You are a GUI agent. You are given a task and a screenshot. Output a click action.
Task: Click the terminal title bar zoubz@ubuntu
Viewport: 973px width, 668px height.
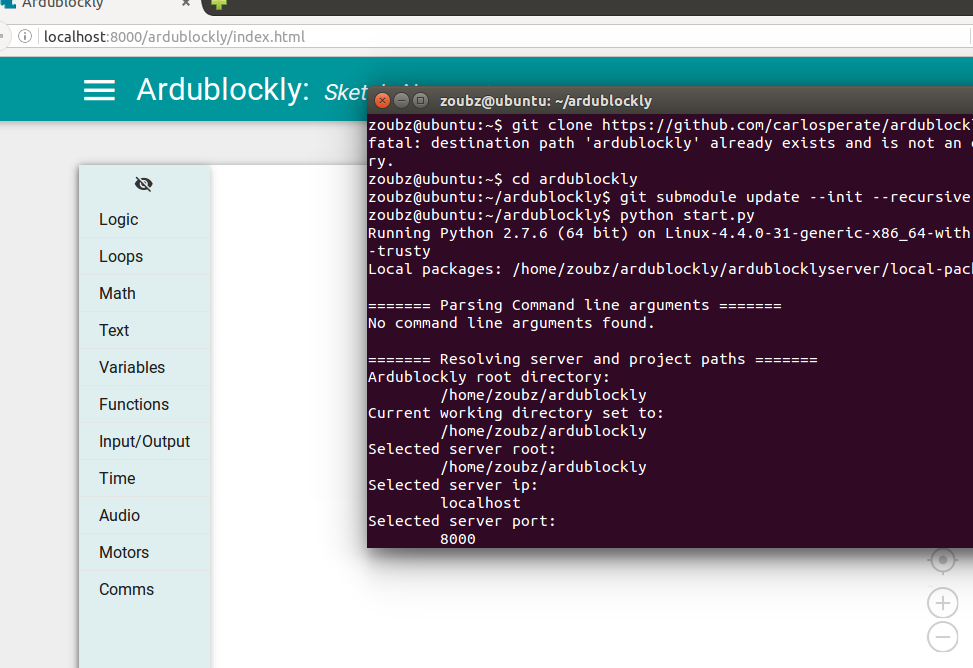point(545,101)
